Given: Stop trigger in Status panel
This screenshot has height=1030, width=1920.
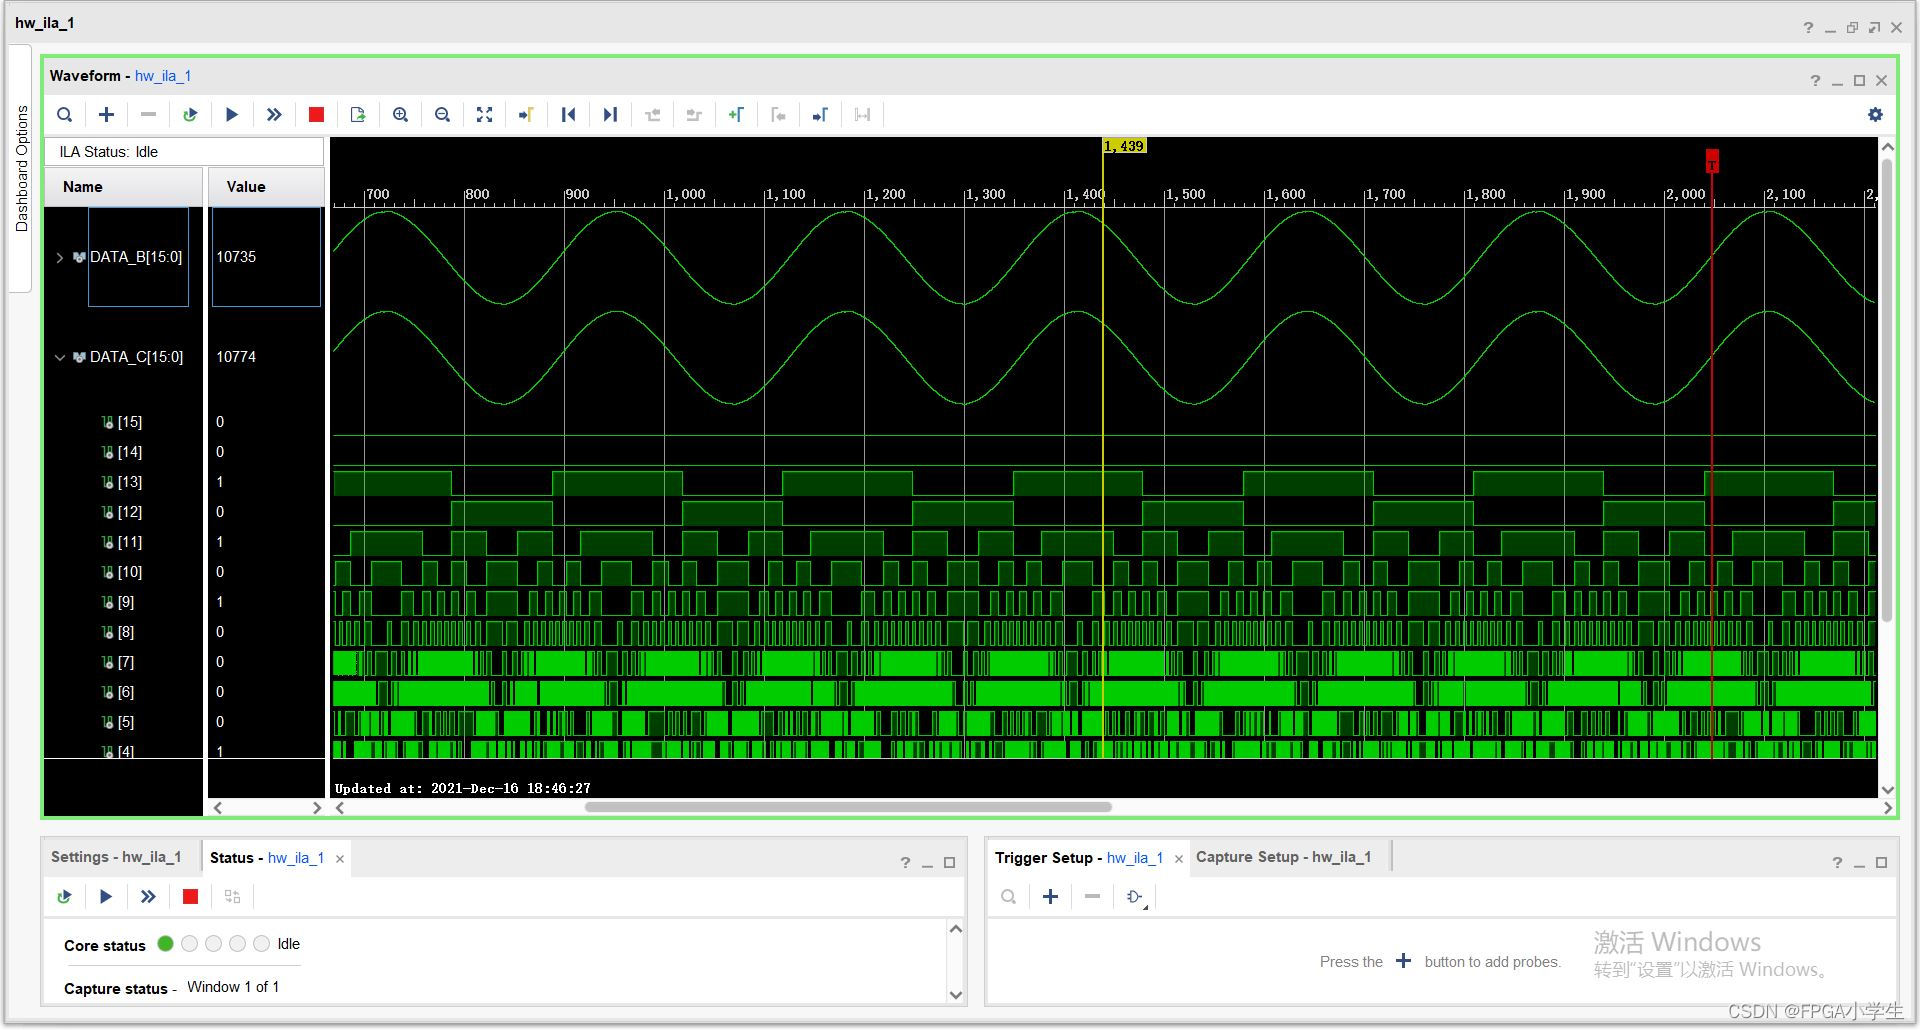Looking at the screenshot, I should click(190, 897).
